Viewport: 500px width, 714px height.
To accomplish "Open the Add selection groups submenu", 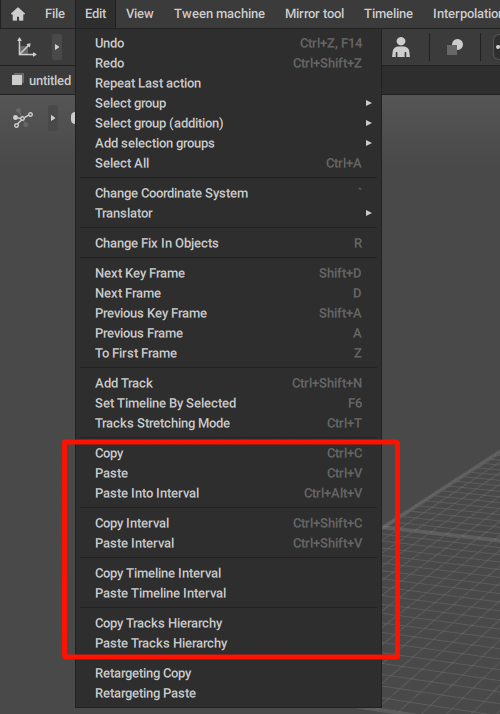I will (228, 143).
